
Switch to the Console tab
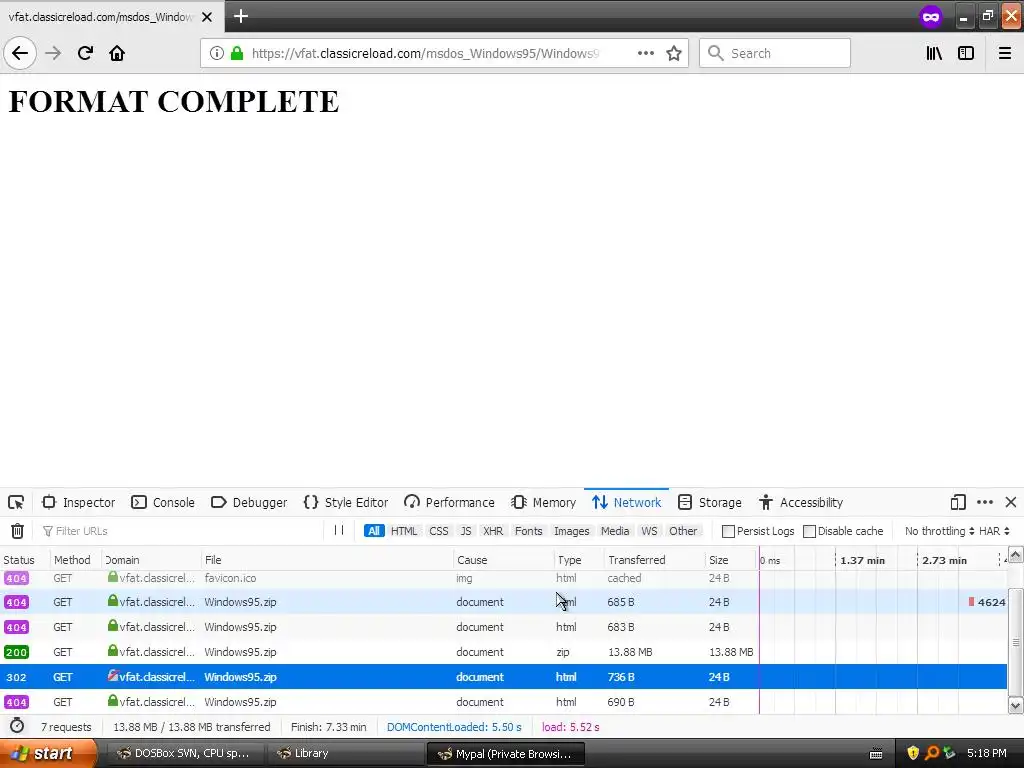coord(163,502)
